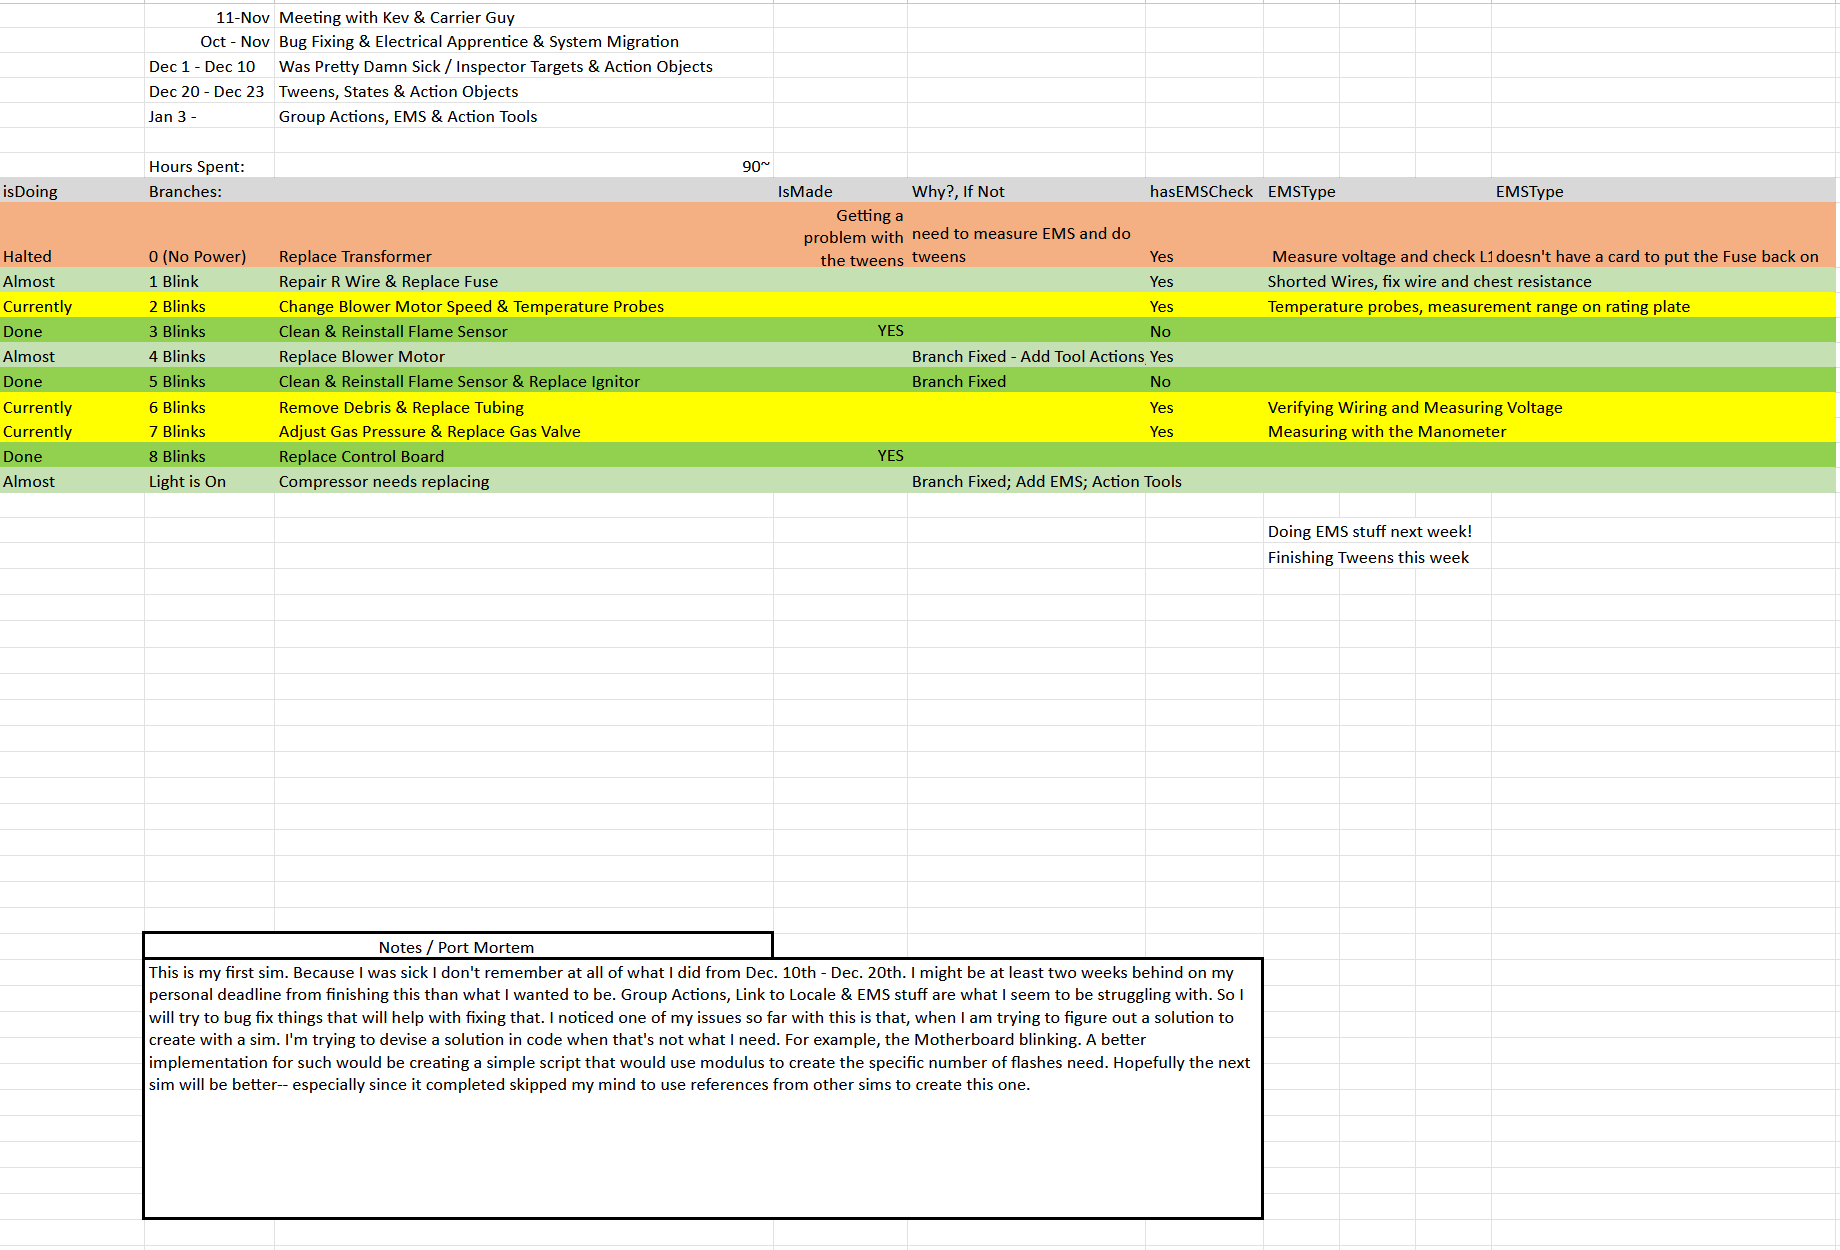Select the 'Replace Blower Motor' cell

click(x=523, y=356)
